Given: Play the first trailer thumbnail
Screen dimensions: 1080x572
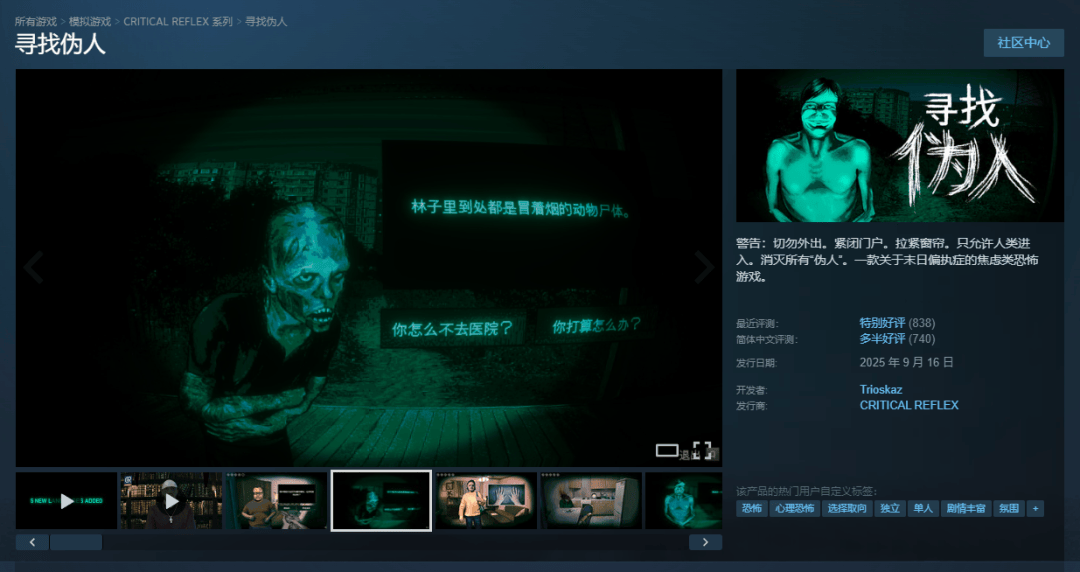Looking at the screenshot, I should (x=66, y=501).
